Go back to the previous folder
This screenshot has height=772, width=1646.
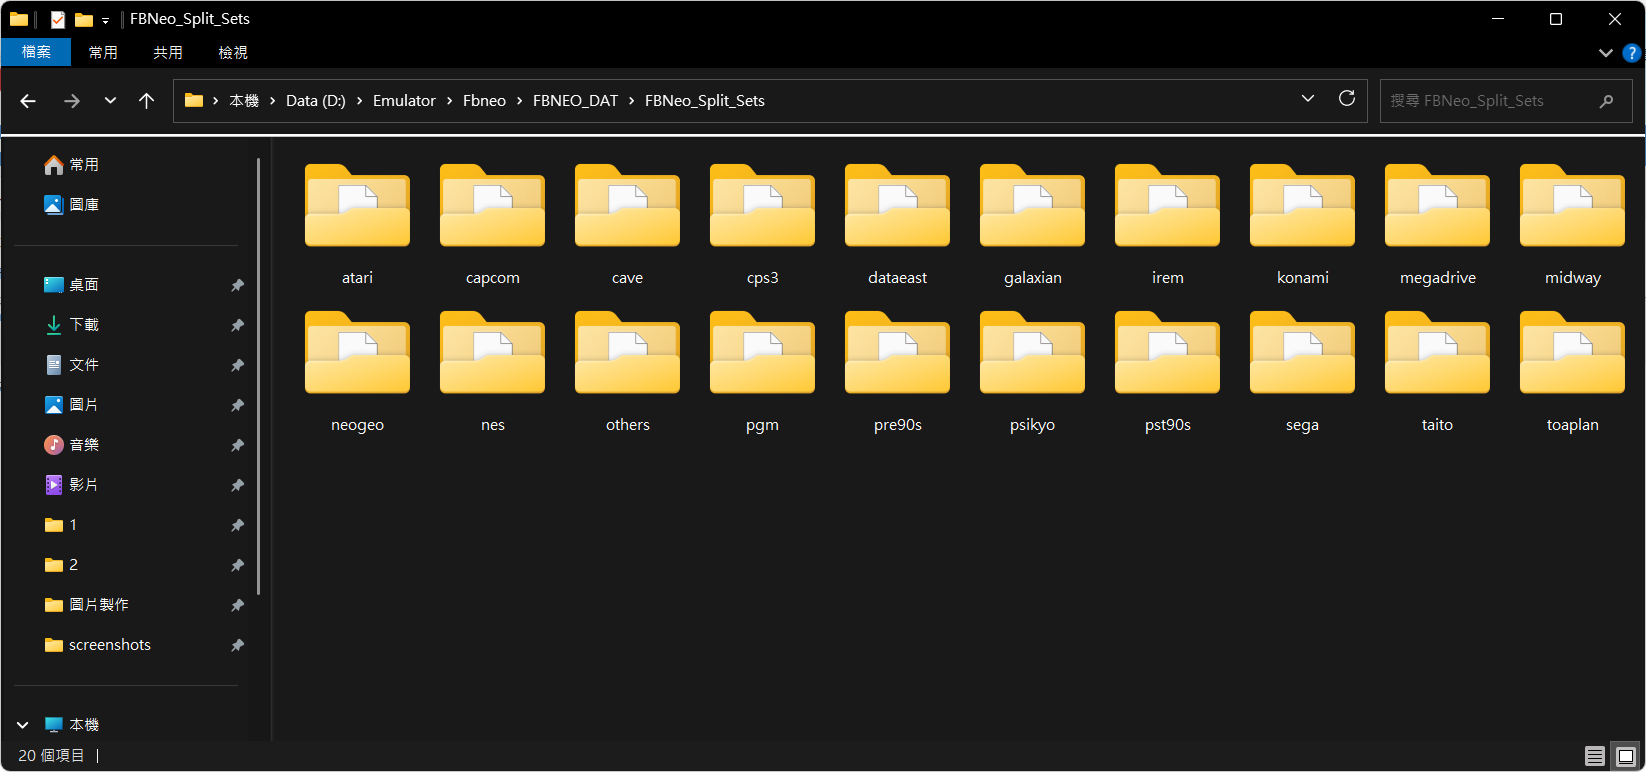[x=28, y=101]
